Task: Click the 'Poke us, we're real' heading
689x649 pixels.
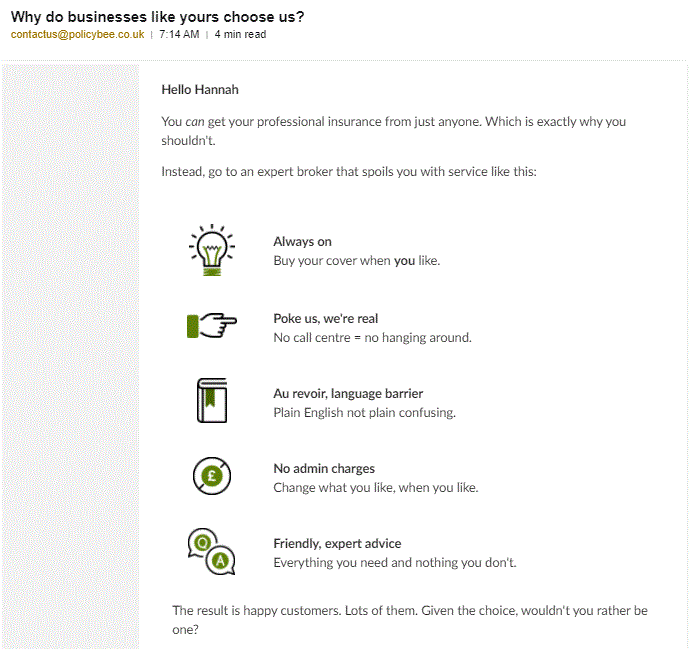Action: click(326, 319)
